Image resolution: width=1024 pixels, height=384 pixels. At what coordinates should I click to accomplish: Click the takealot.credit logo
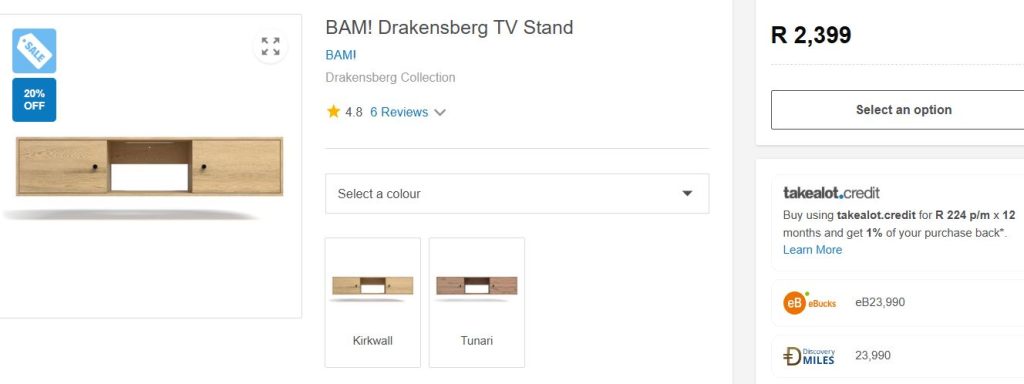pos(831,193)
